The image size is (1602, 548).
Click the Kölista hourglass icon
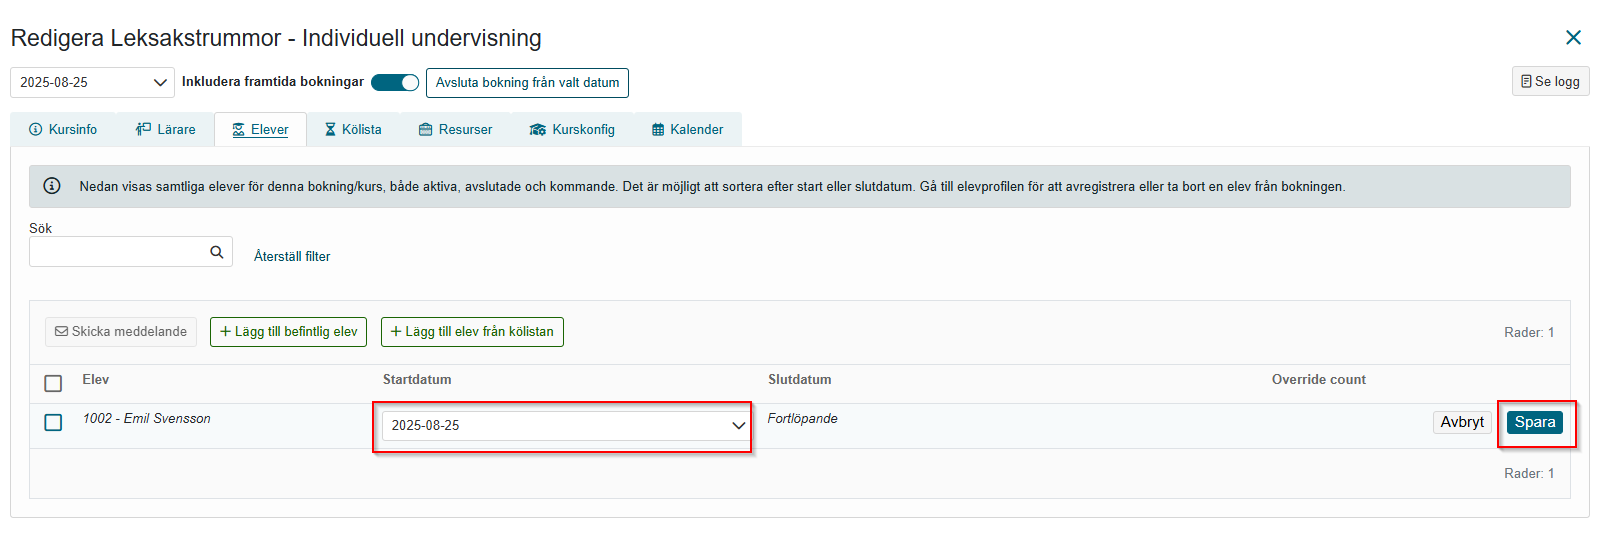pos(330,129)
